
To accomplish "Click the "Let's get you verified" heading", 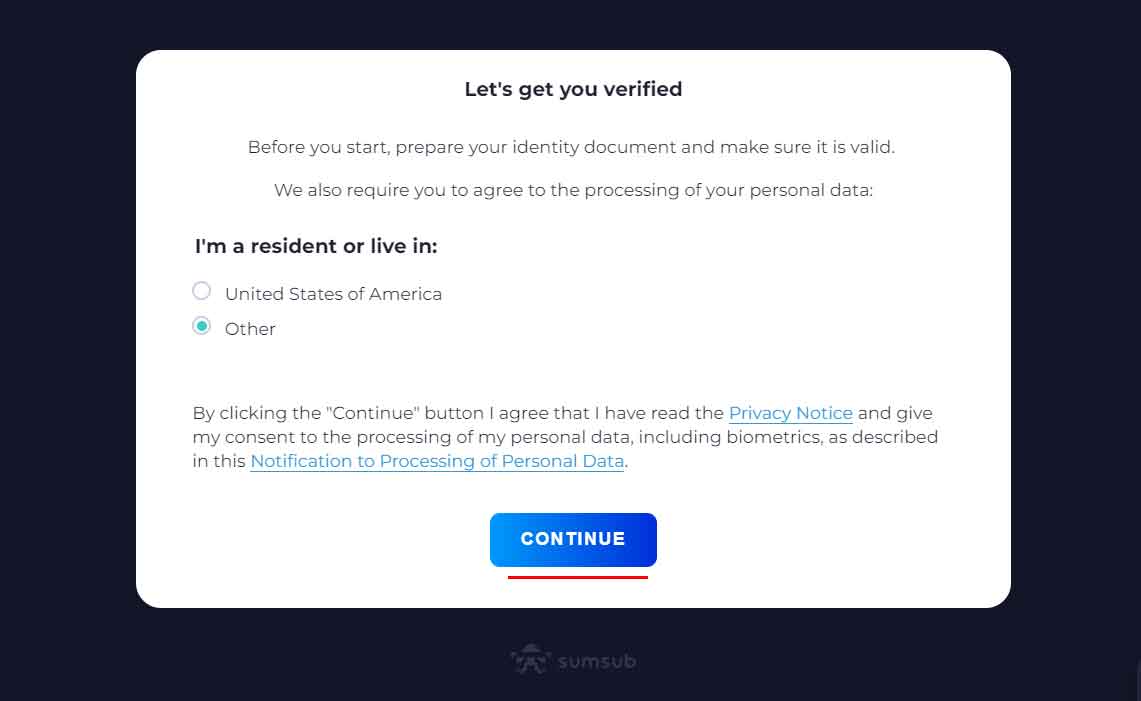I will [573, 89].
